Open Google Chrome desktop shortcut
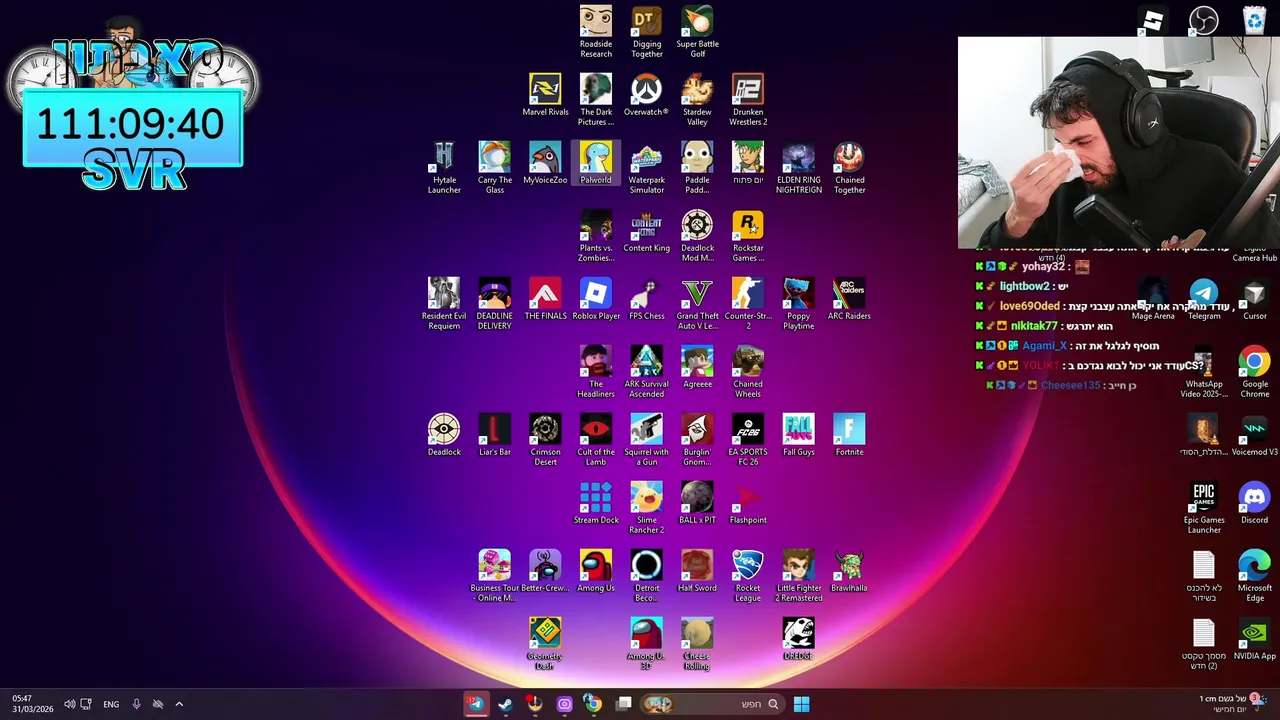 [1254, 372]
